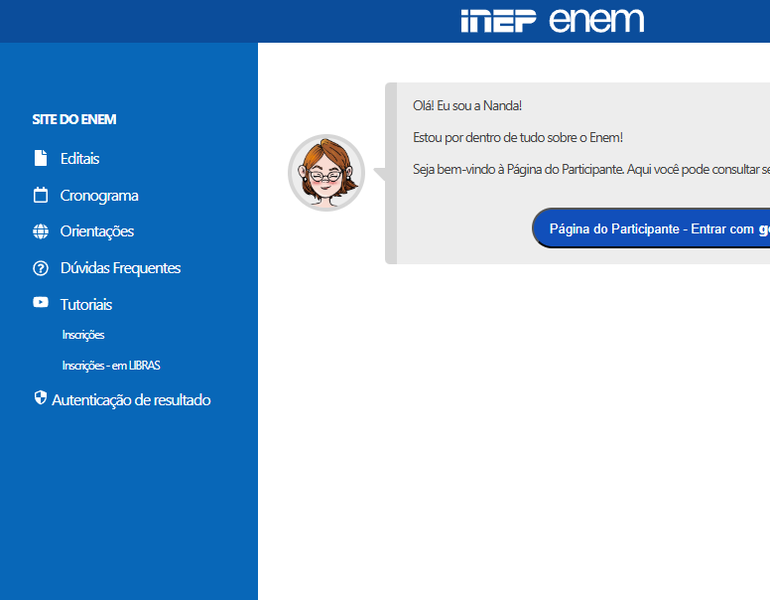Image resolution: width=770 pixels, height=600 pixels.
Task: Open the Editais sidebar link
Action: pyautogui.click(x=80, y=158)
